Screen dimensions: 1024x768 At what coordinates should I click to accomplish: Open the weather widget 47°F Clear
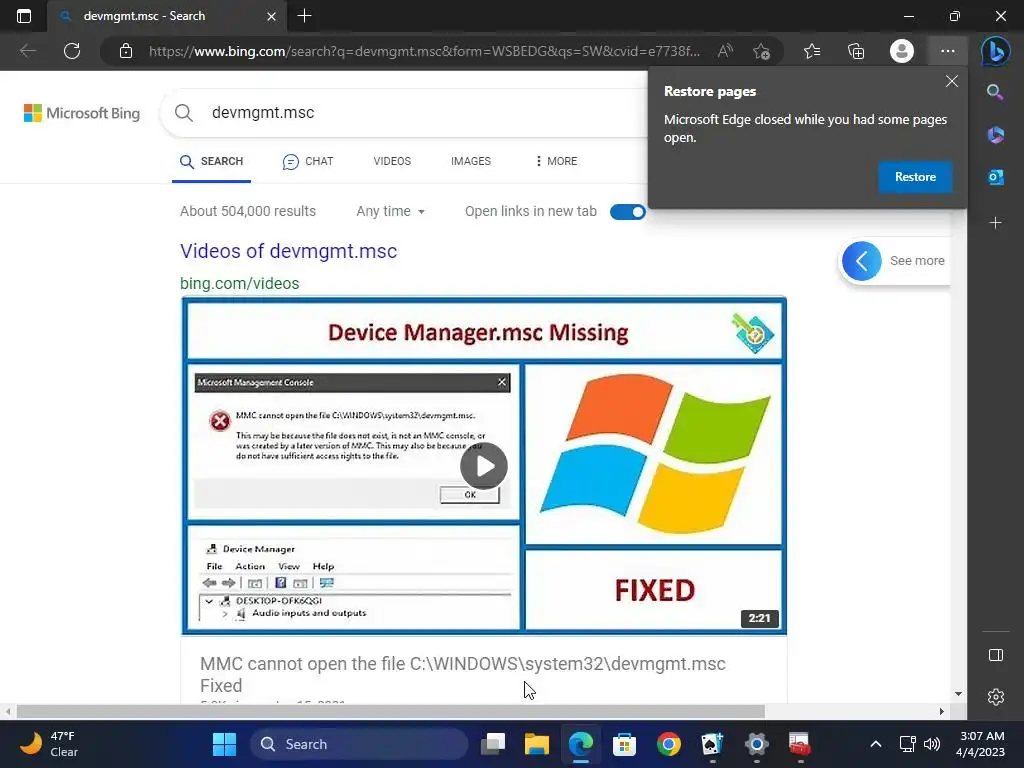coord(48,744)
